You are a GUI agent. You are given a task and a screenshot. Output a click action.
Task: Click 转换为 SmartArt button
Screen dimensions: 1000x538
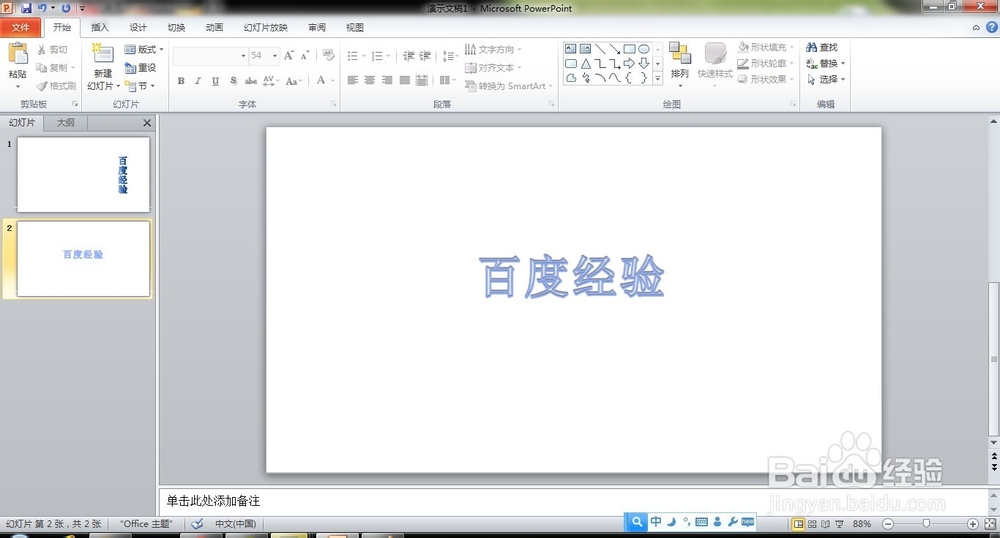pyautogui.click(x=508, y=85)
